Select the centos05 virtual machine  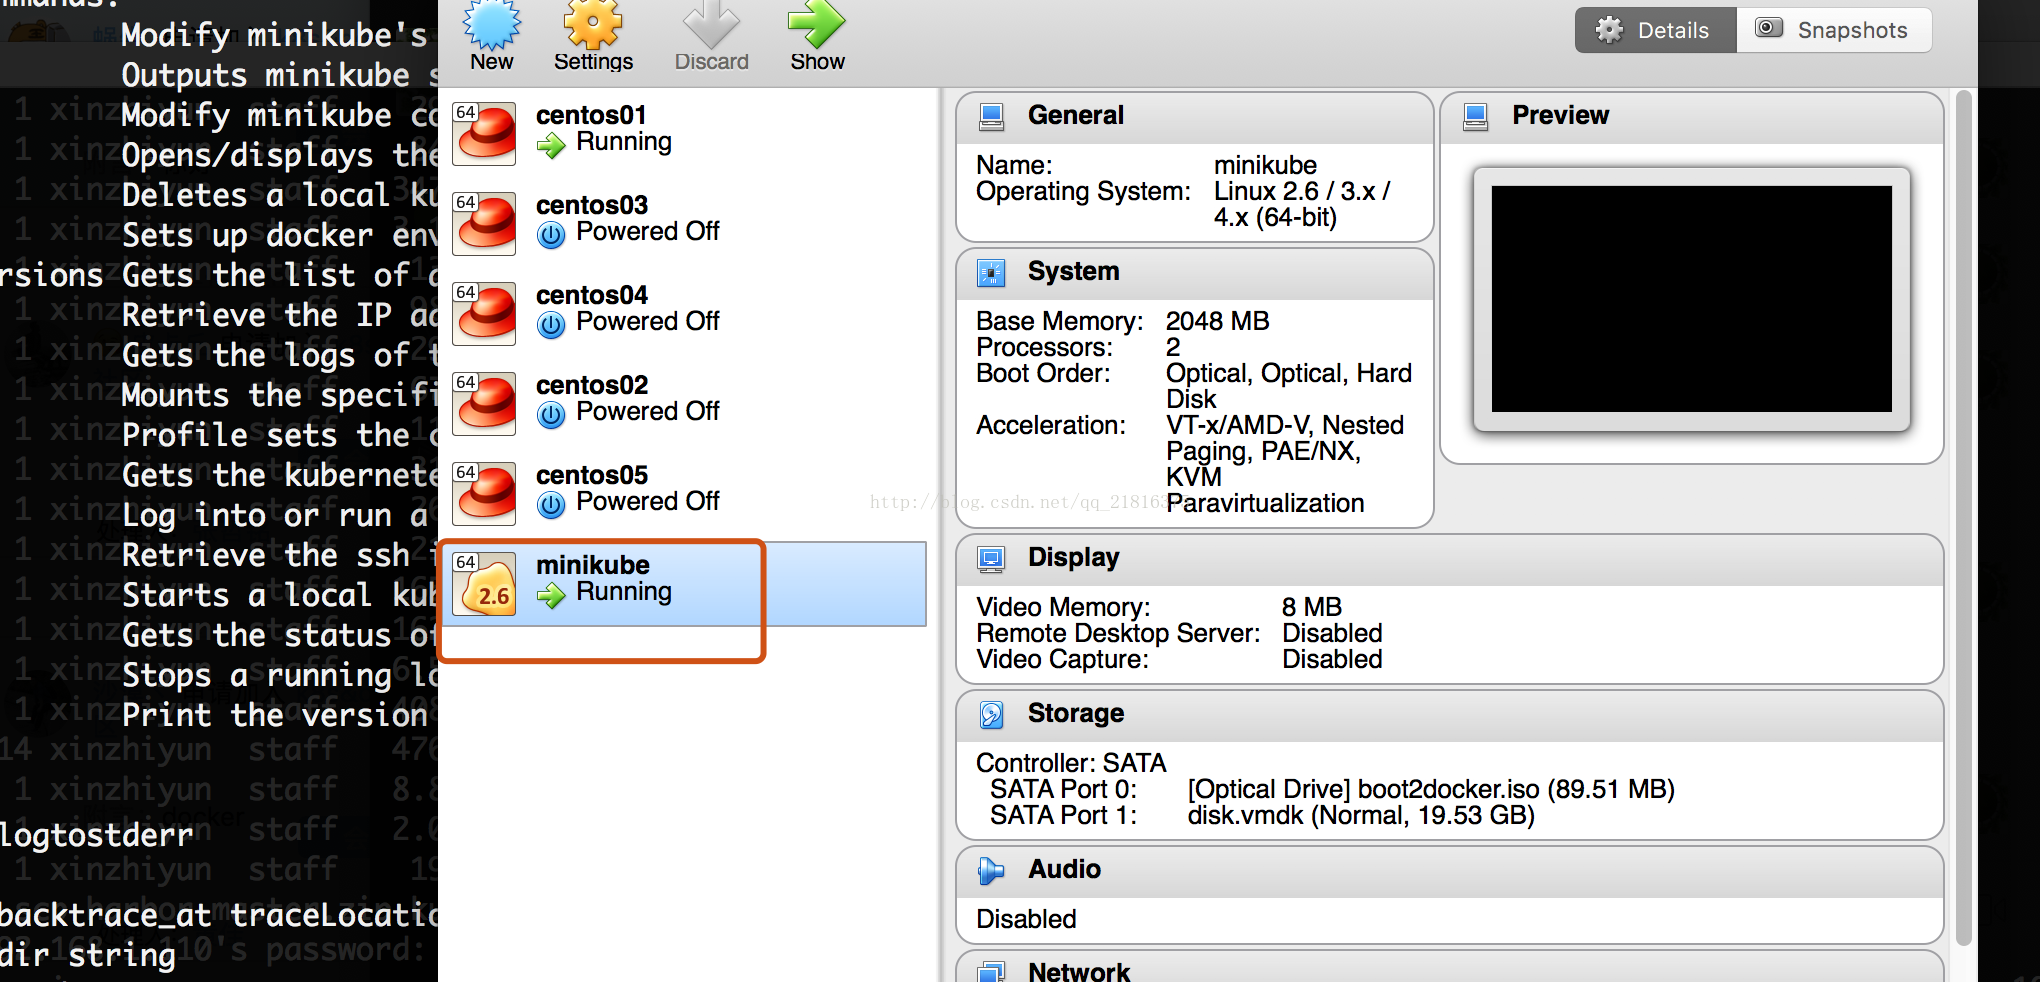(x=683, y=493)
